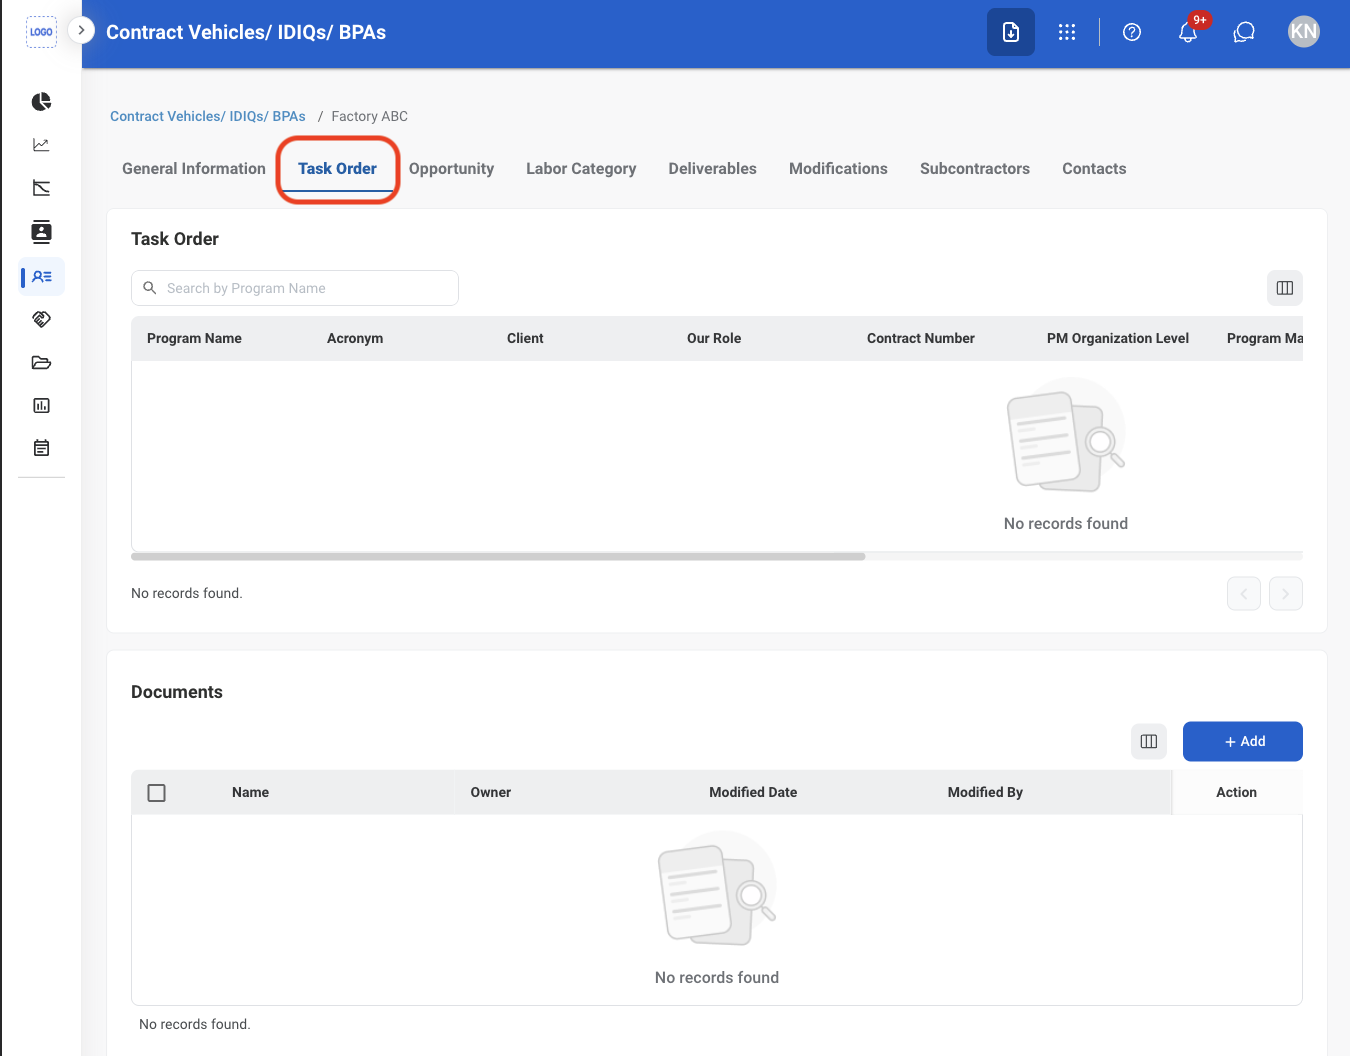This screenshot has height=1056, width=1350.
Task: Expand the sidebar with the chevron arrow
Action: click(x=81, y=30)
